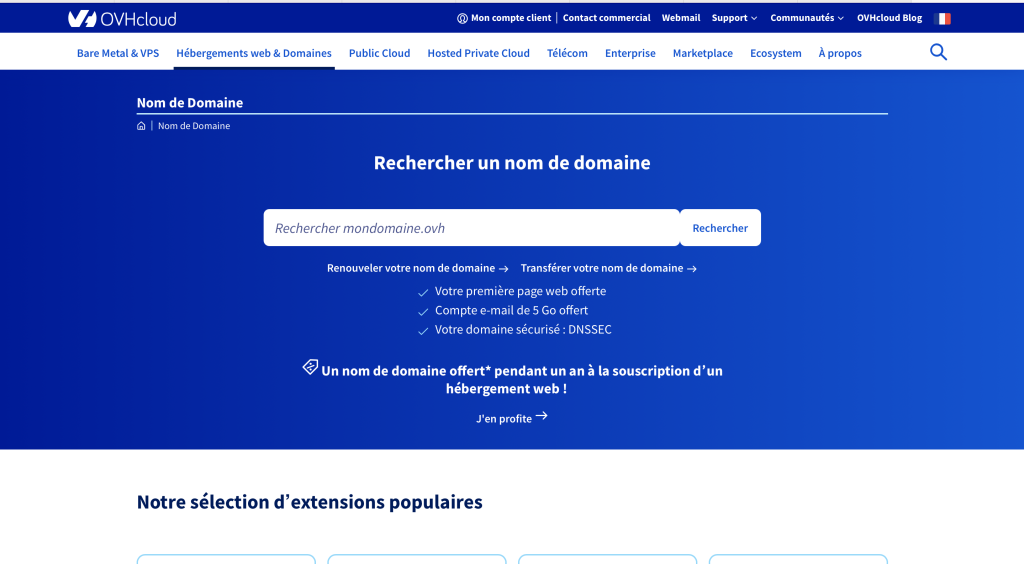Open the Enterprise menu
The width and height of the screenshot is (1024, 564).
pyautogui.click(x=630, y=54)
